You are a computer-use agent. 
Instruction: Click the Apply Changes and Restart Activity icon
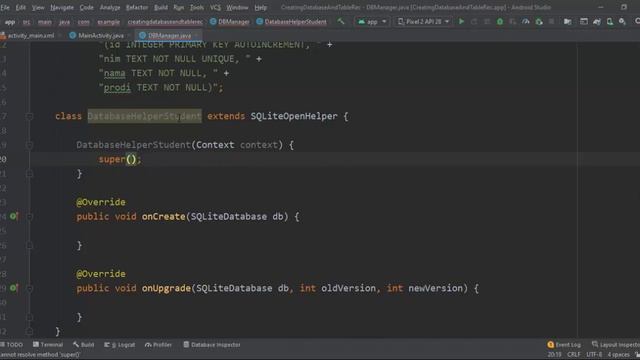click(x=474, y=22)
